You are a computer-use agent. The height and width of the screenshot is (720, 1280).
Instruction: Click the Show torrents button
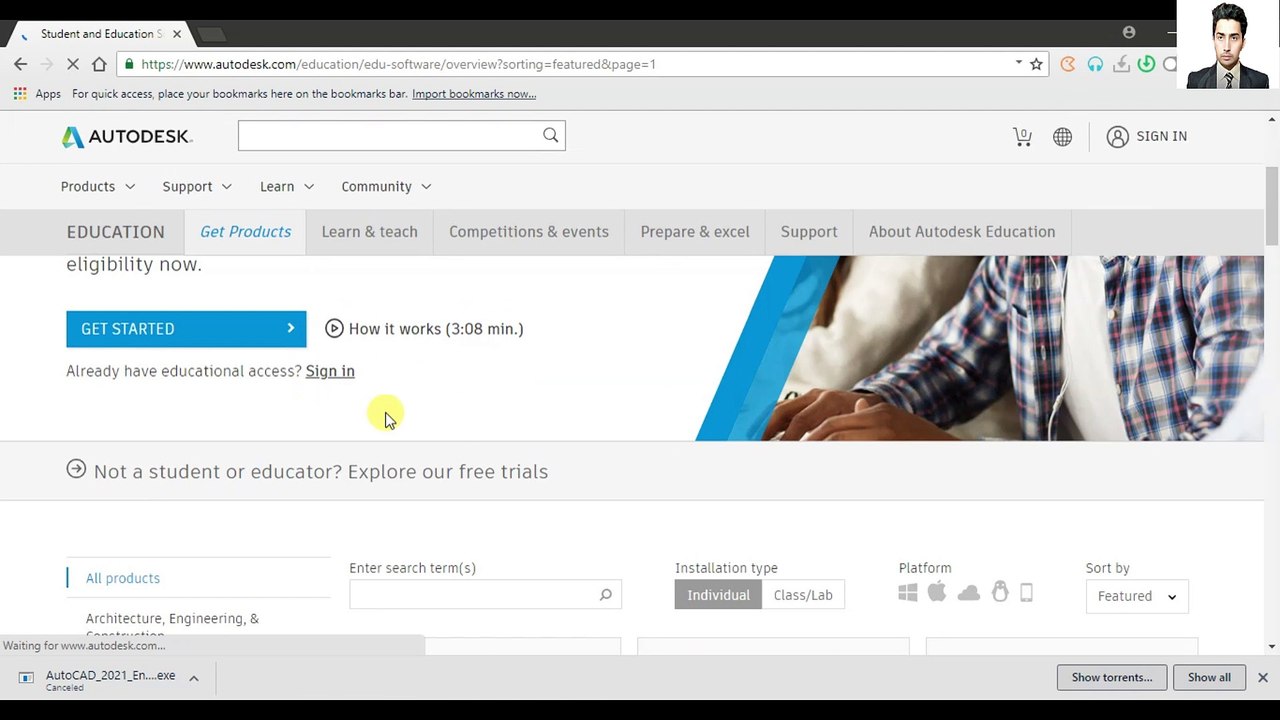[1112, 677]
